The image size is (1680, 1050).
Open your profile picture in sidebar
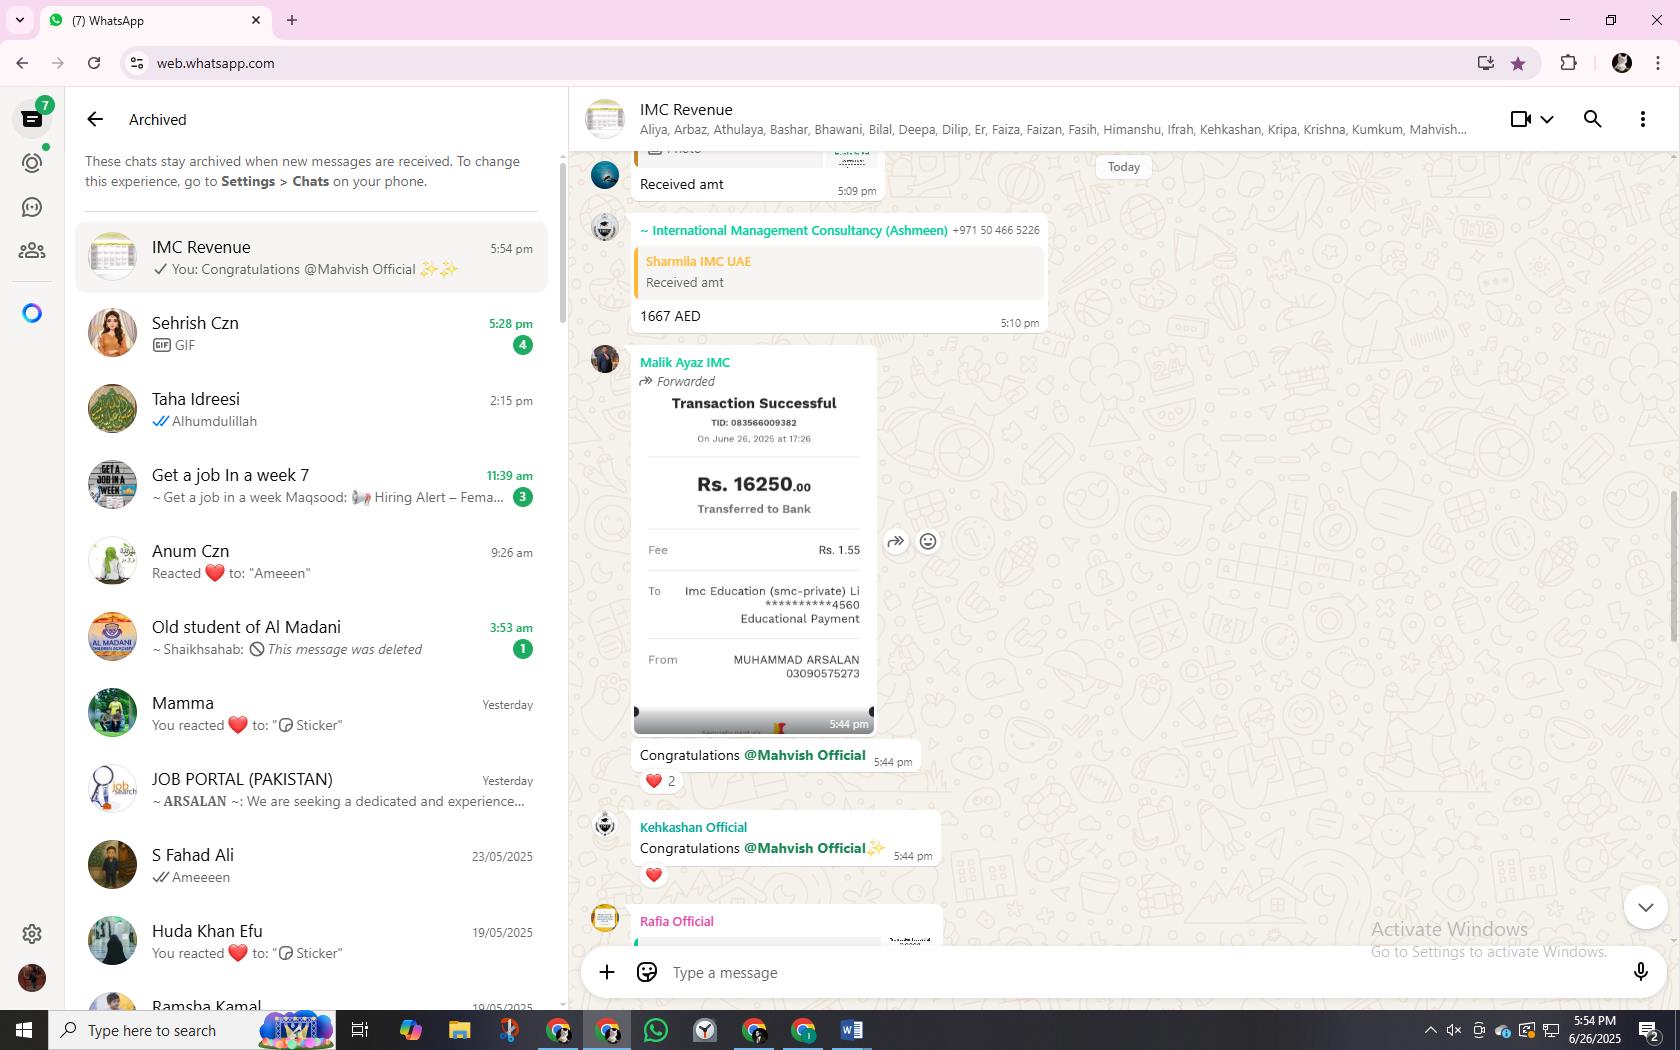(x=32, y=977)
